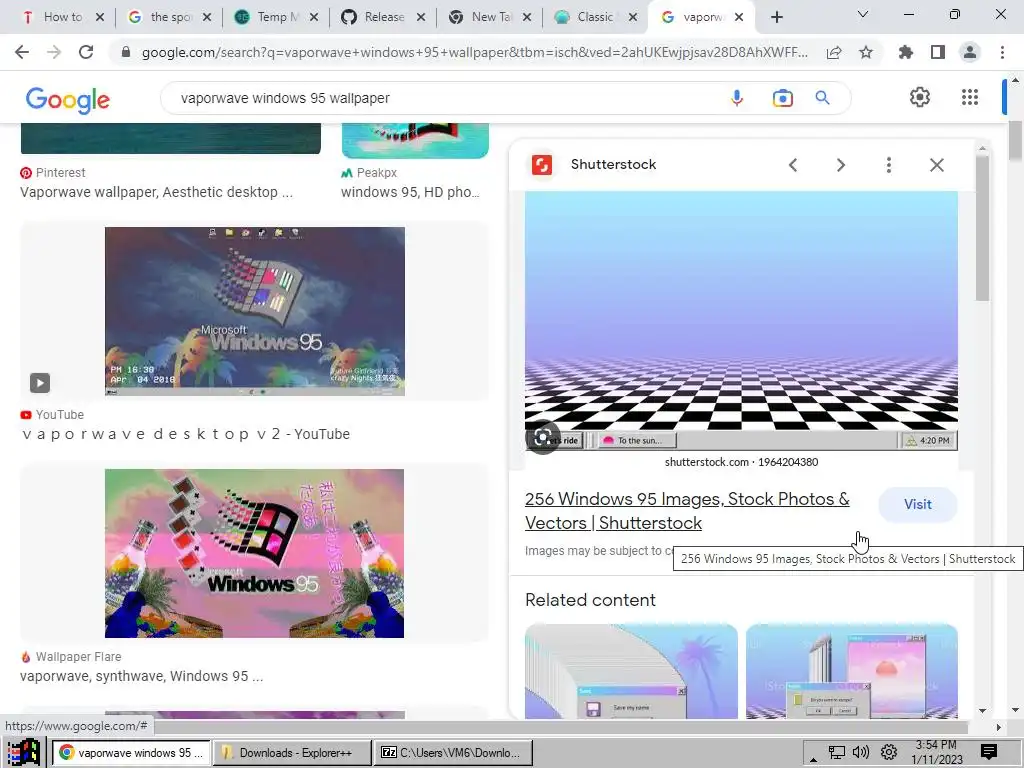Open the volume speaker tray icon
1024x768 pixels.
[x=861, y=752]
